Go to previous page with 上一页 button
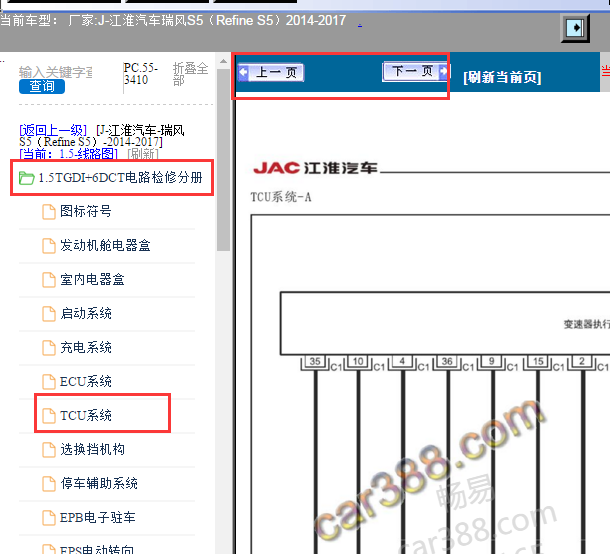This screenshot has height=554, width=610. click(271, 72)
